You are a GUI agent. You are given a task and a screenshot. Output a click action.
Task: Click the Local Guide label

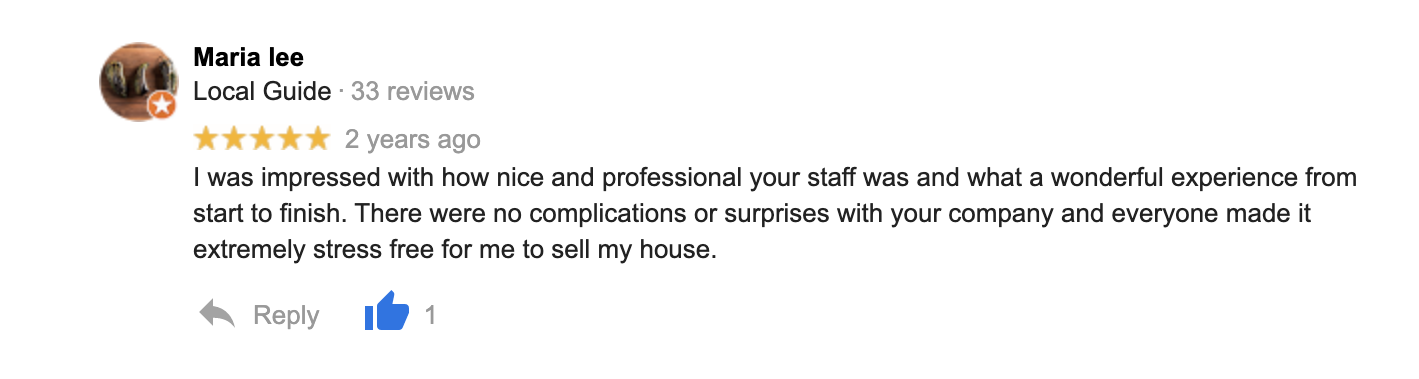pyautogui.click(x=262, y=92)
